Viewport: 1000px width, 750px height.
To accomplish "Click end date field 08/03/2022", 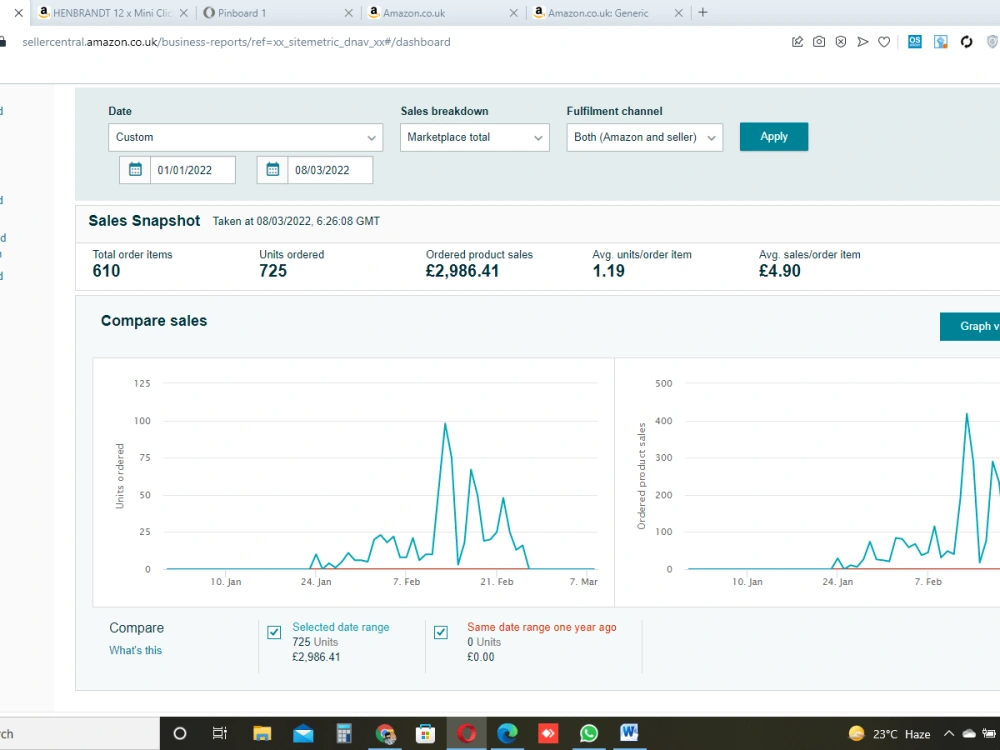I will [x=330, y=170].
